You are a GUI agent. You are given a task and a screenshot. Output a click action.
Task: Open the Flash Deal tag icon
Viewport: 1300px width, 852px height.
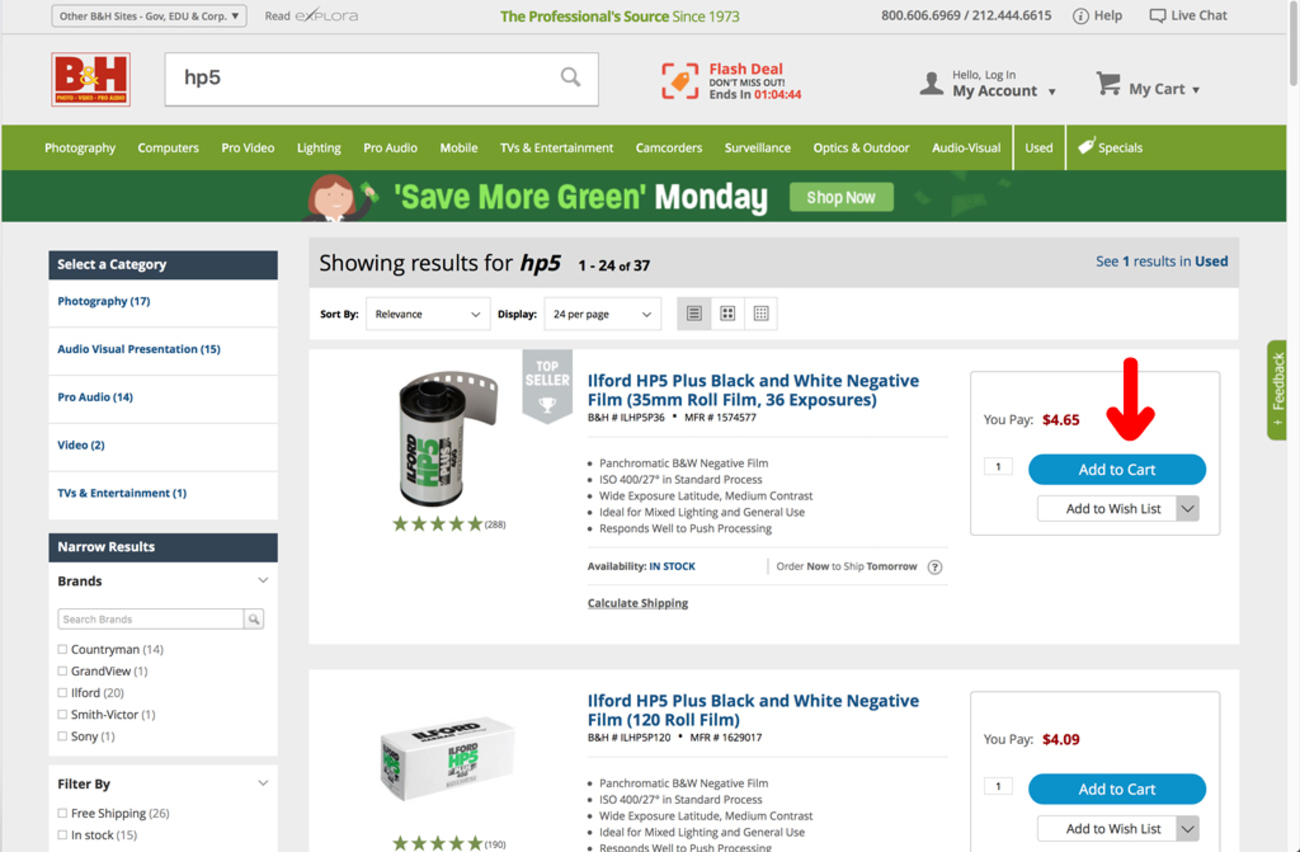pyautogui.click(x=680, y=81)
